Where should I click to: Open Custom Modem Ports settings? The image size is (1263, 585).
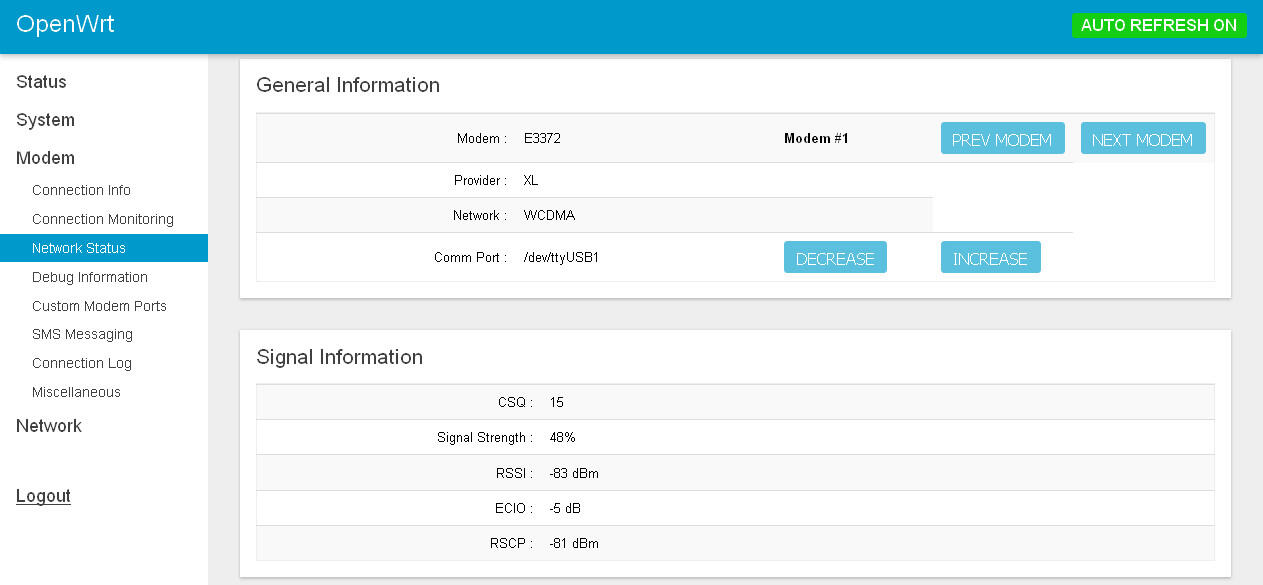point(99,306)
